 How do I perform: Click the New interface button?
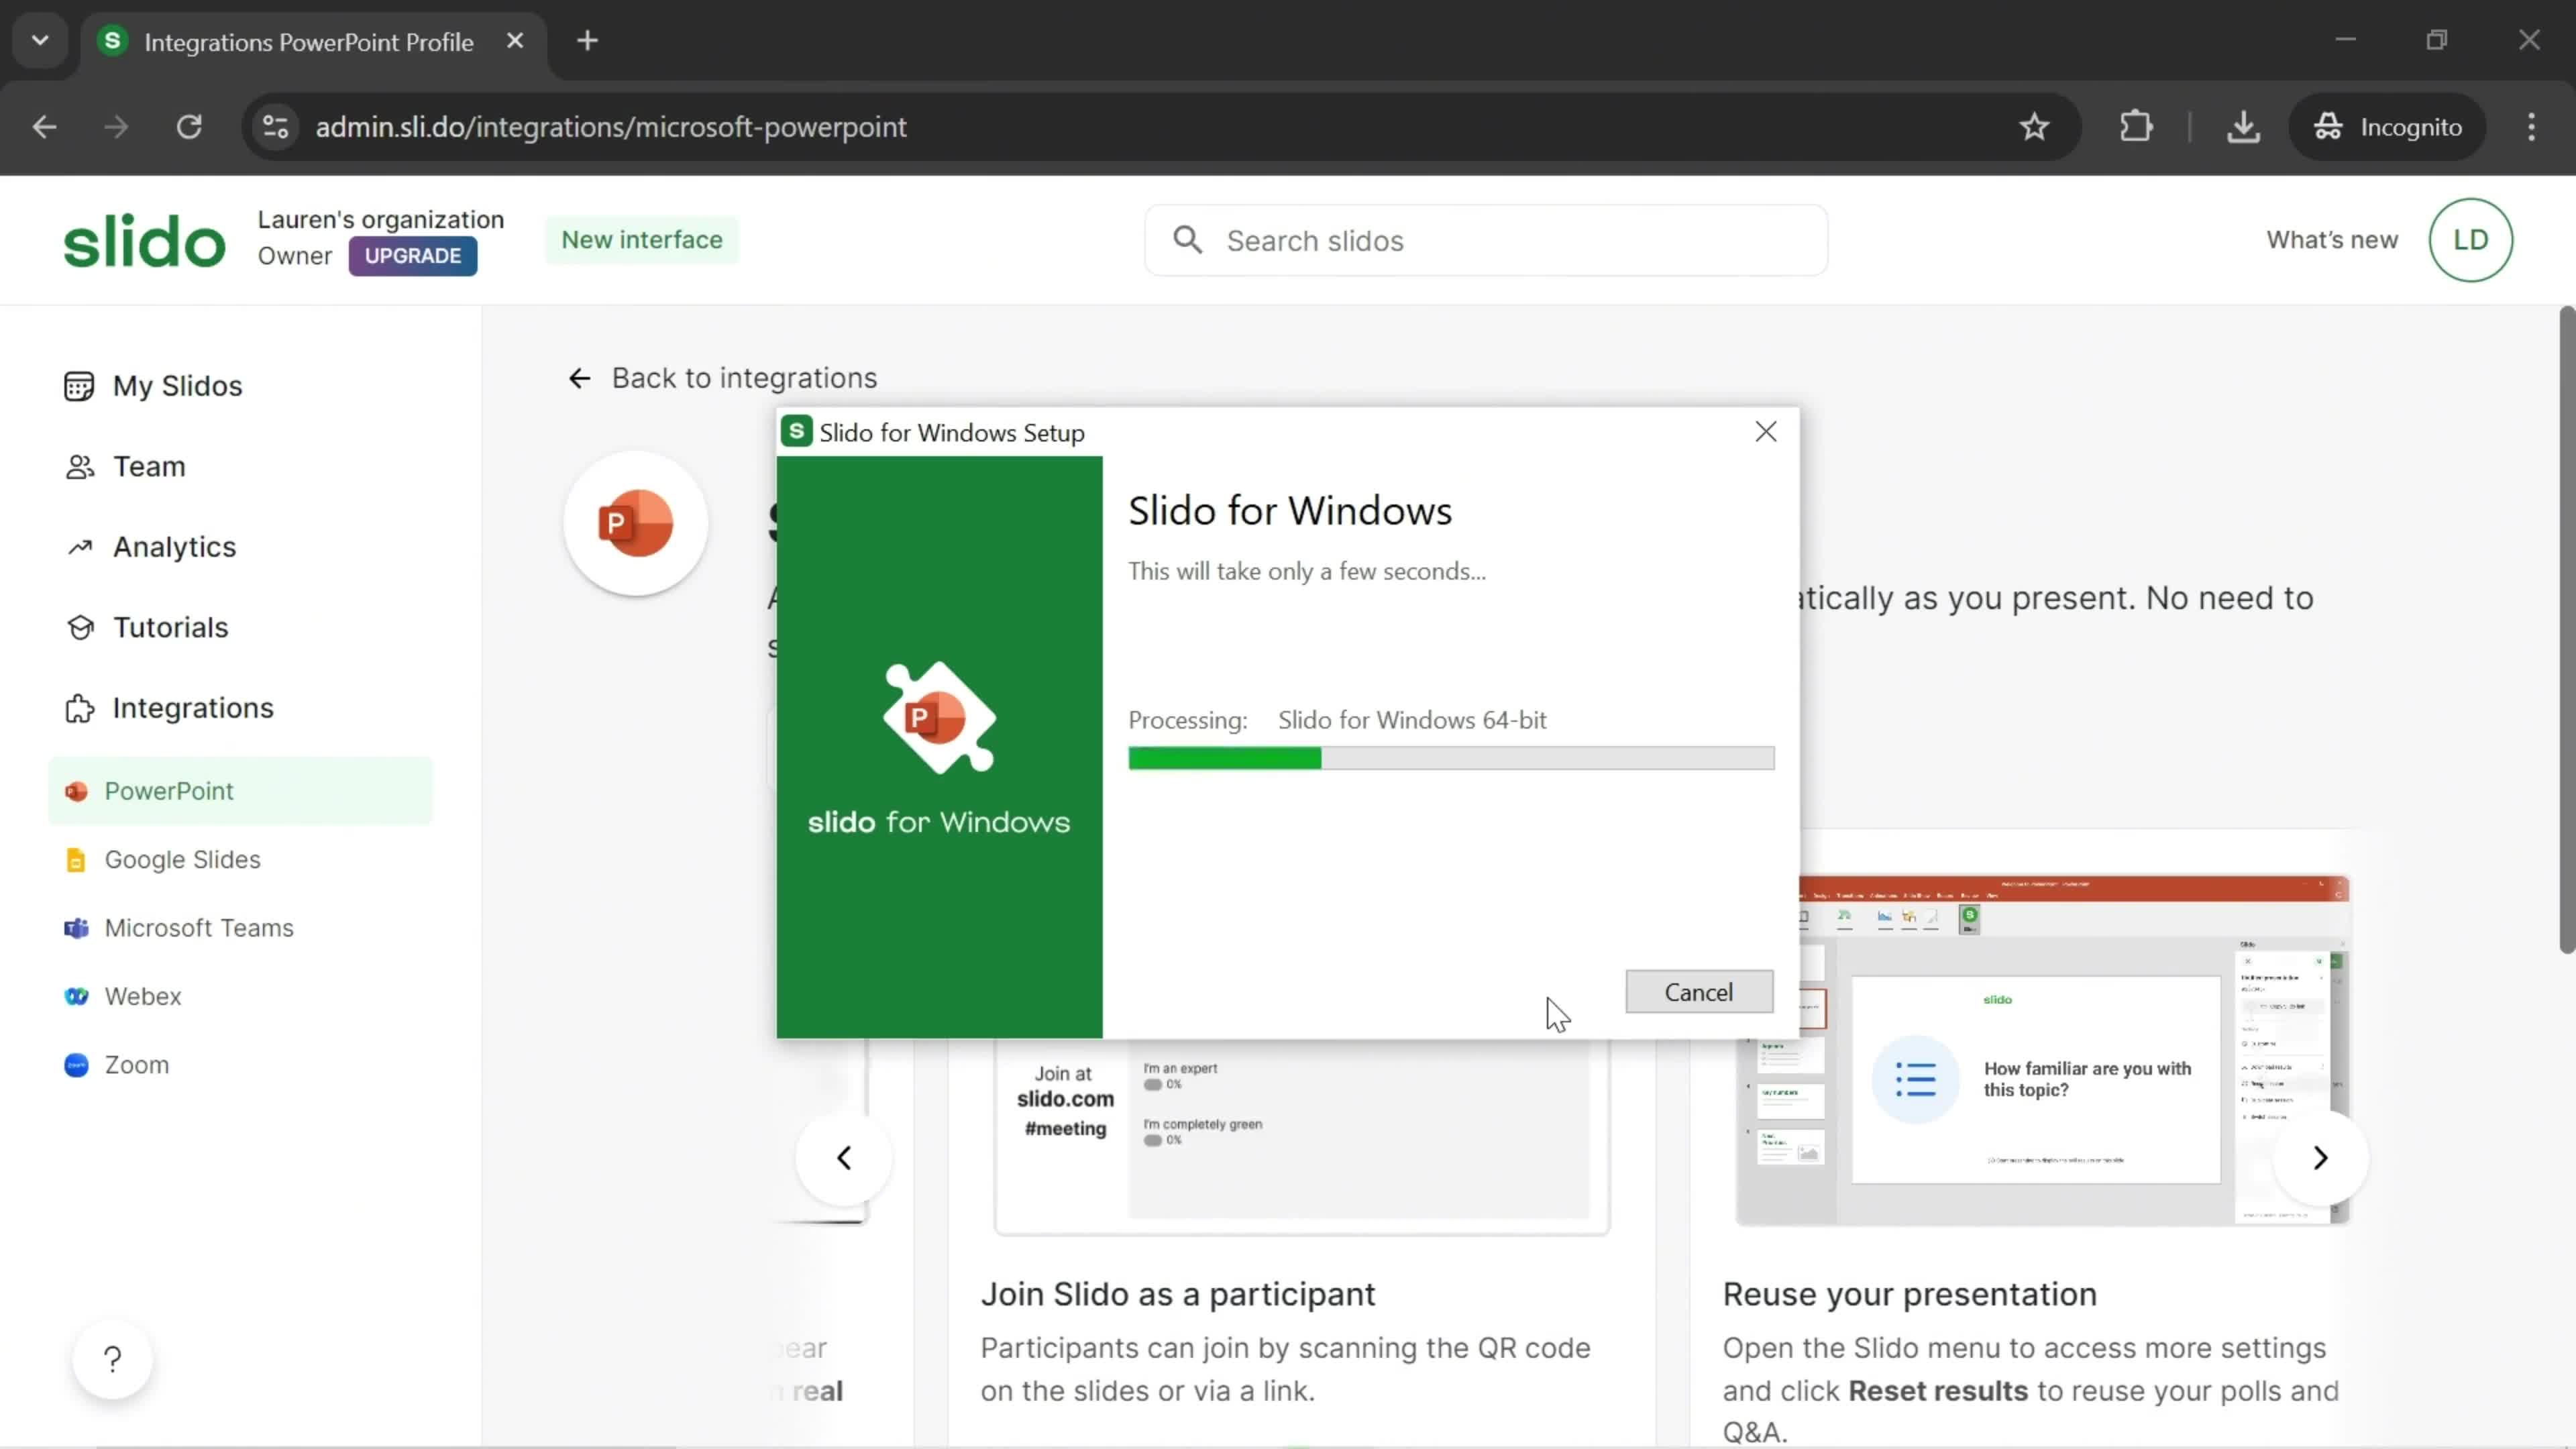(641, 240)
